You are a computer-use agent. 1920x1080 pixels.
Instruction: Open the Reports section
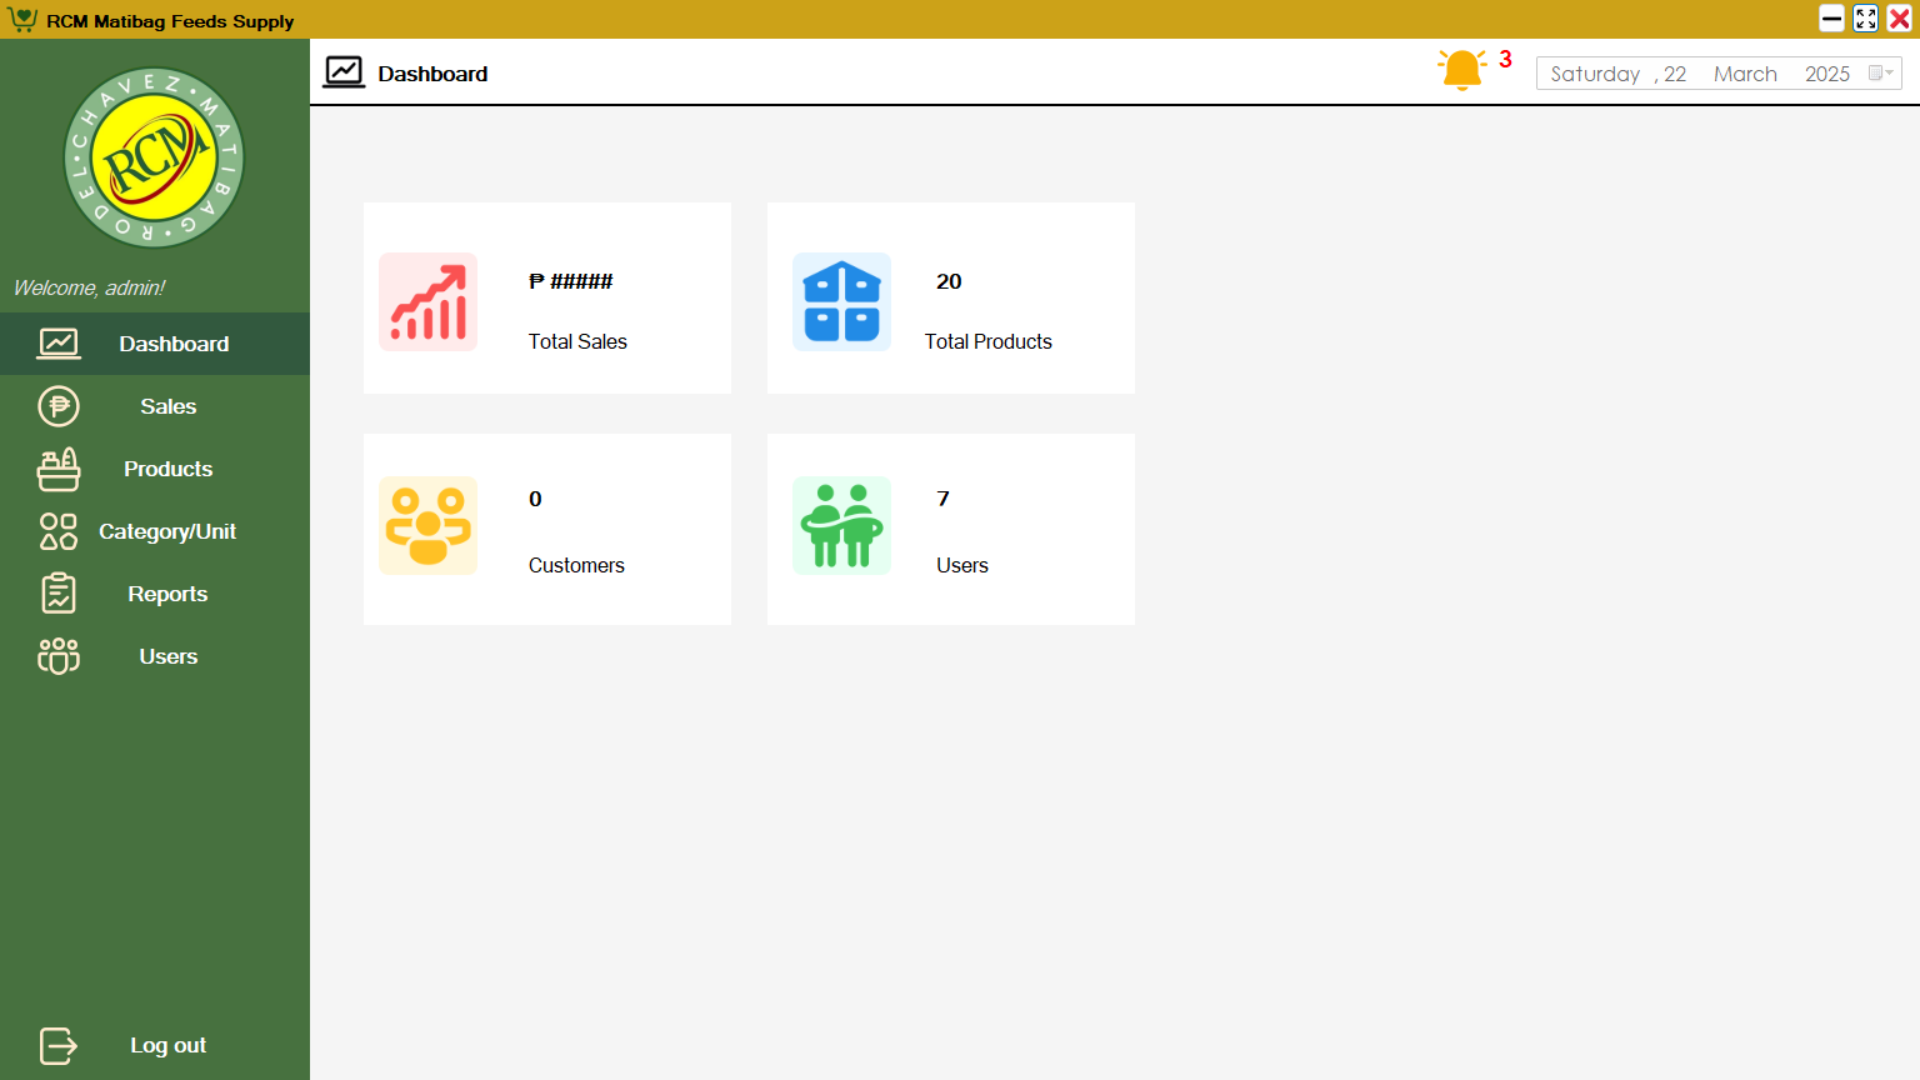[x=155, y=593]
